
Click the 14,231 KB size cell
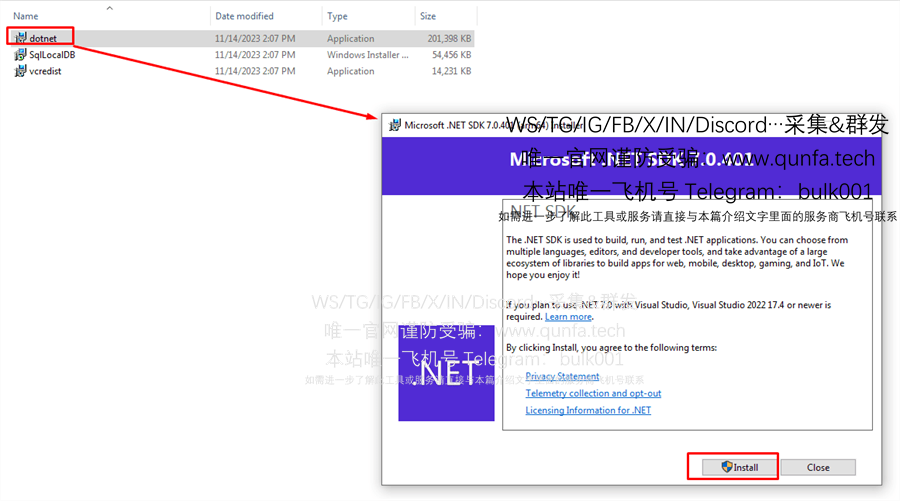452,71
